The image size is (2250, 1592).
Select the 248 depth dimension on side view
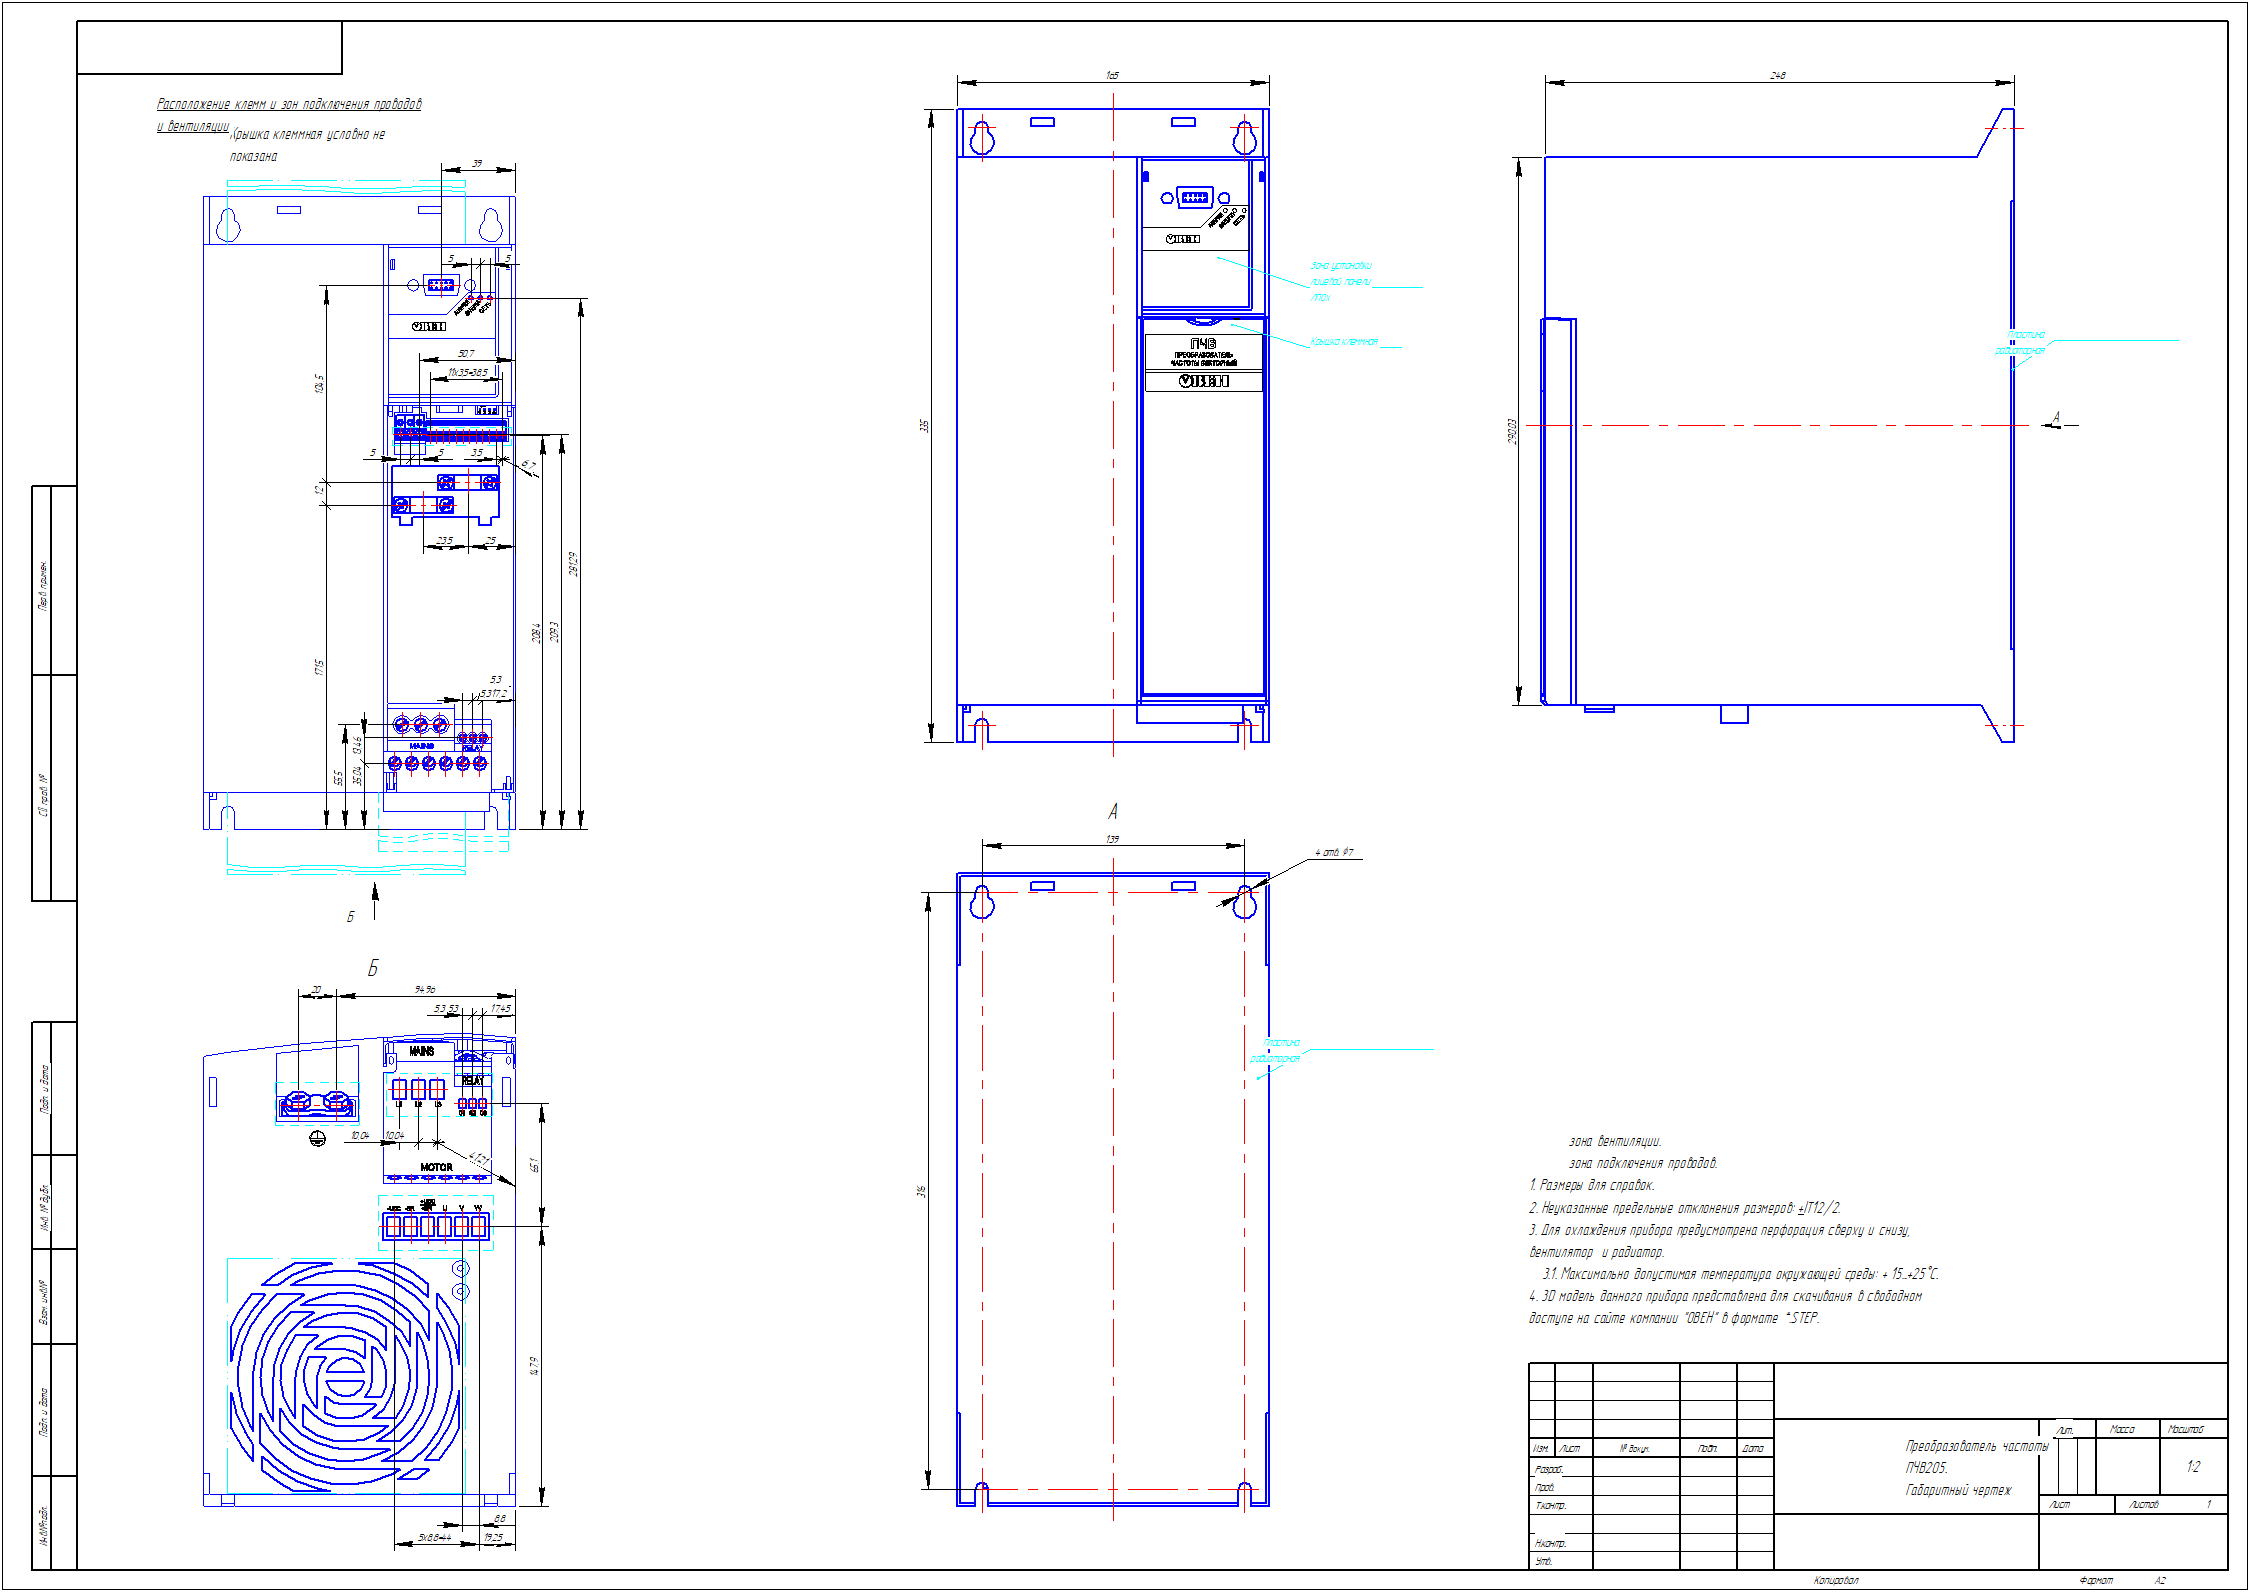[1777, 75]
